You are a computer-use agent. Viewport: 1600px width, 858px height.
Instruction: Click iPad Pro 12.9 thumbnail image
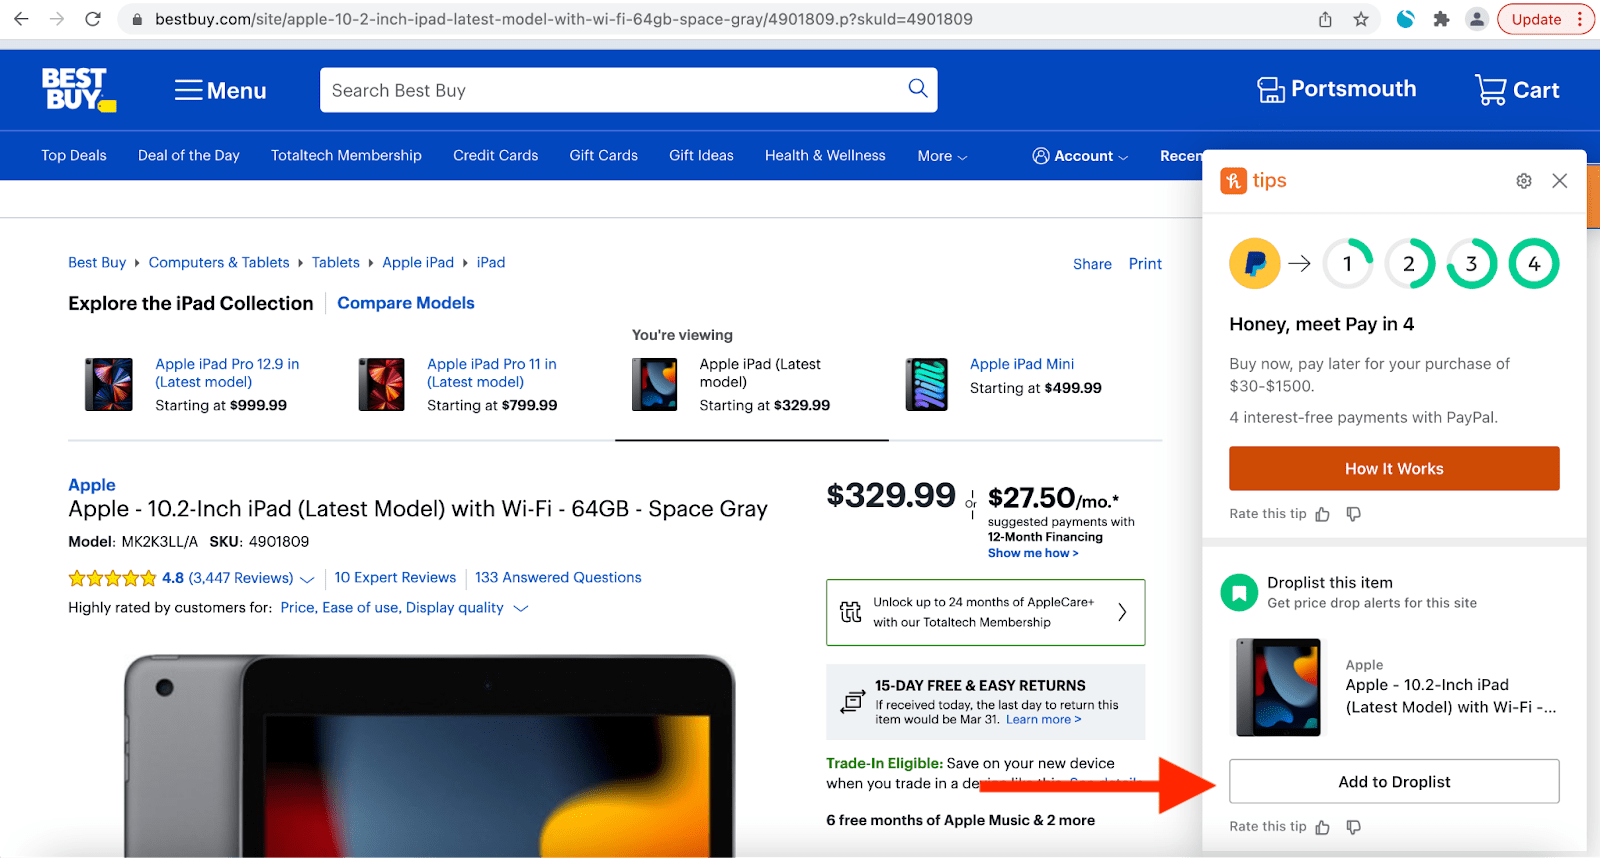pos(109,385)
